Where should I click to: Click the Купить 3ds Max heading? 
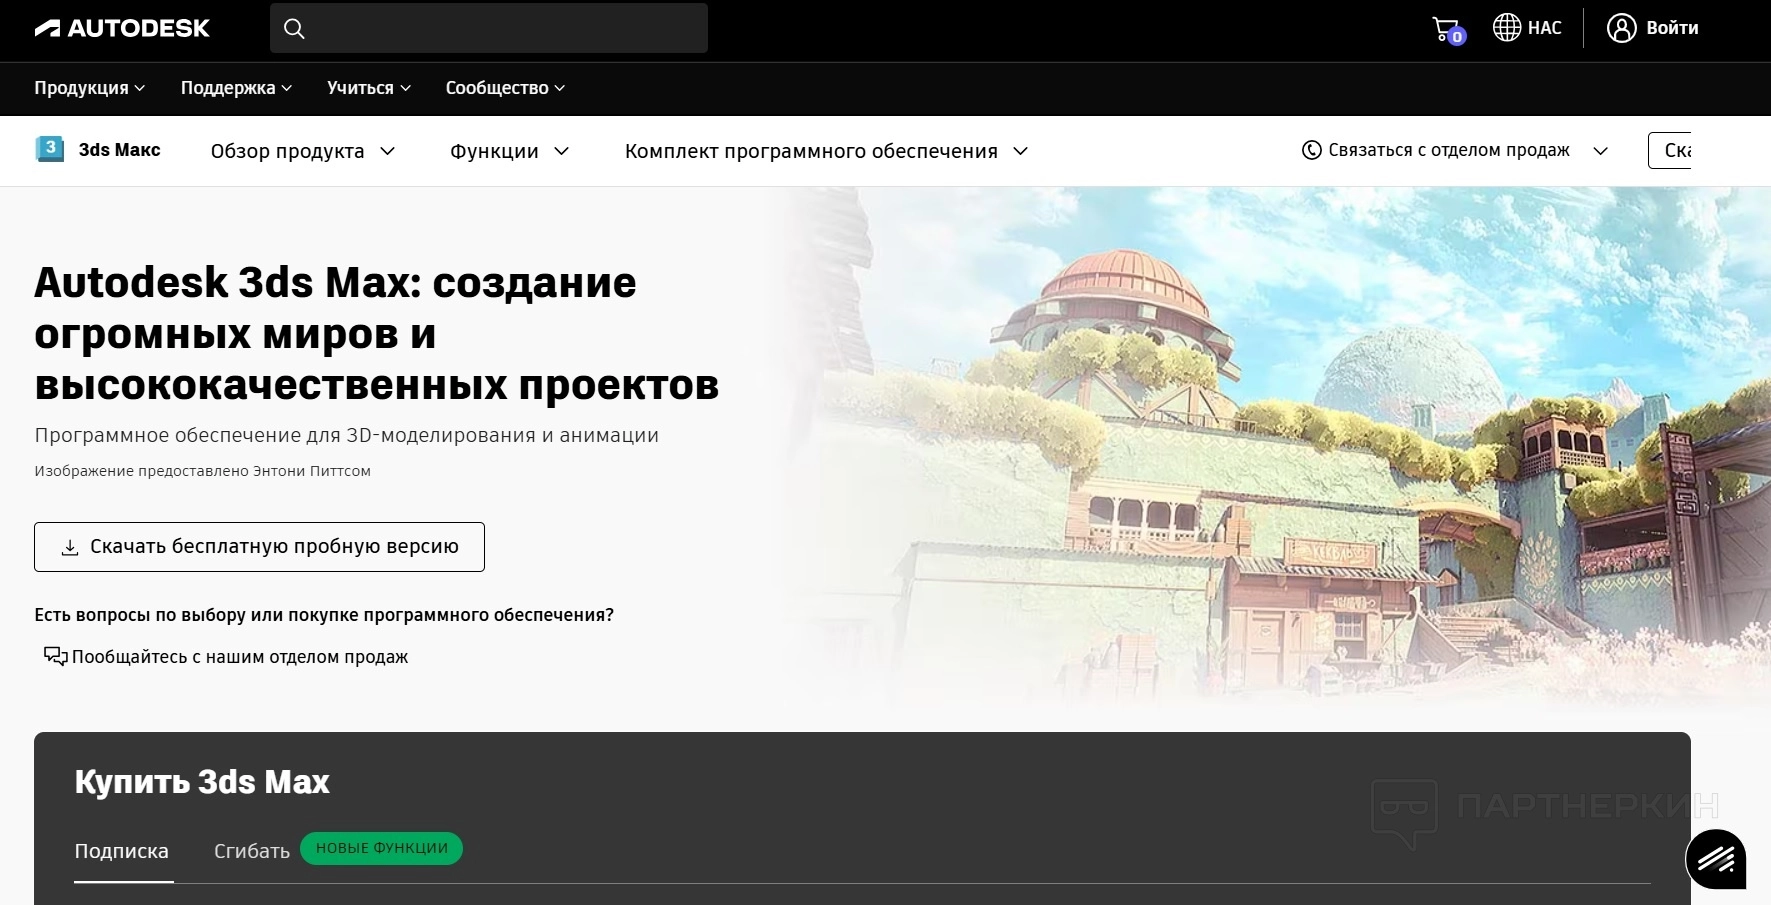202,782
